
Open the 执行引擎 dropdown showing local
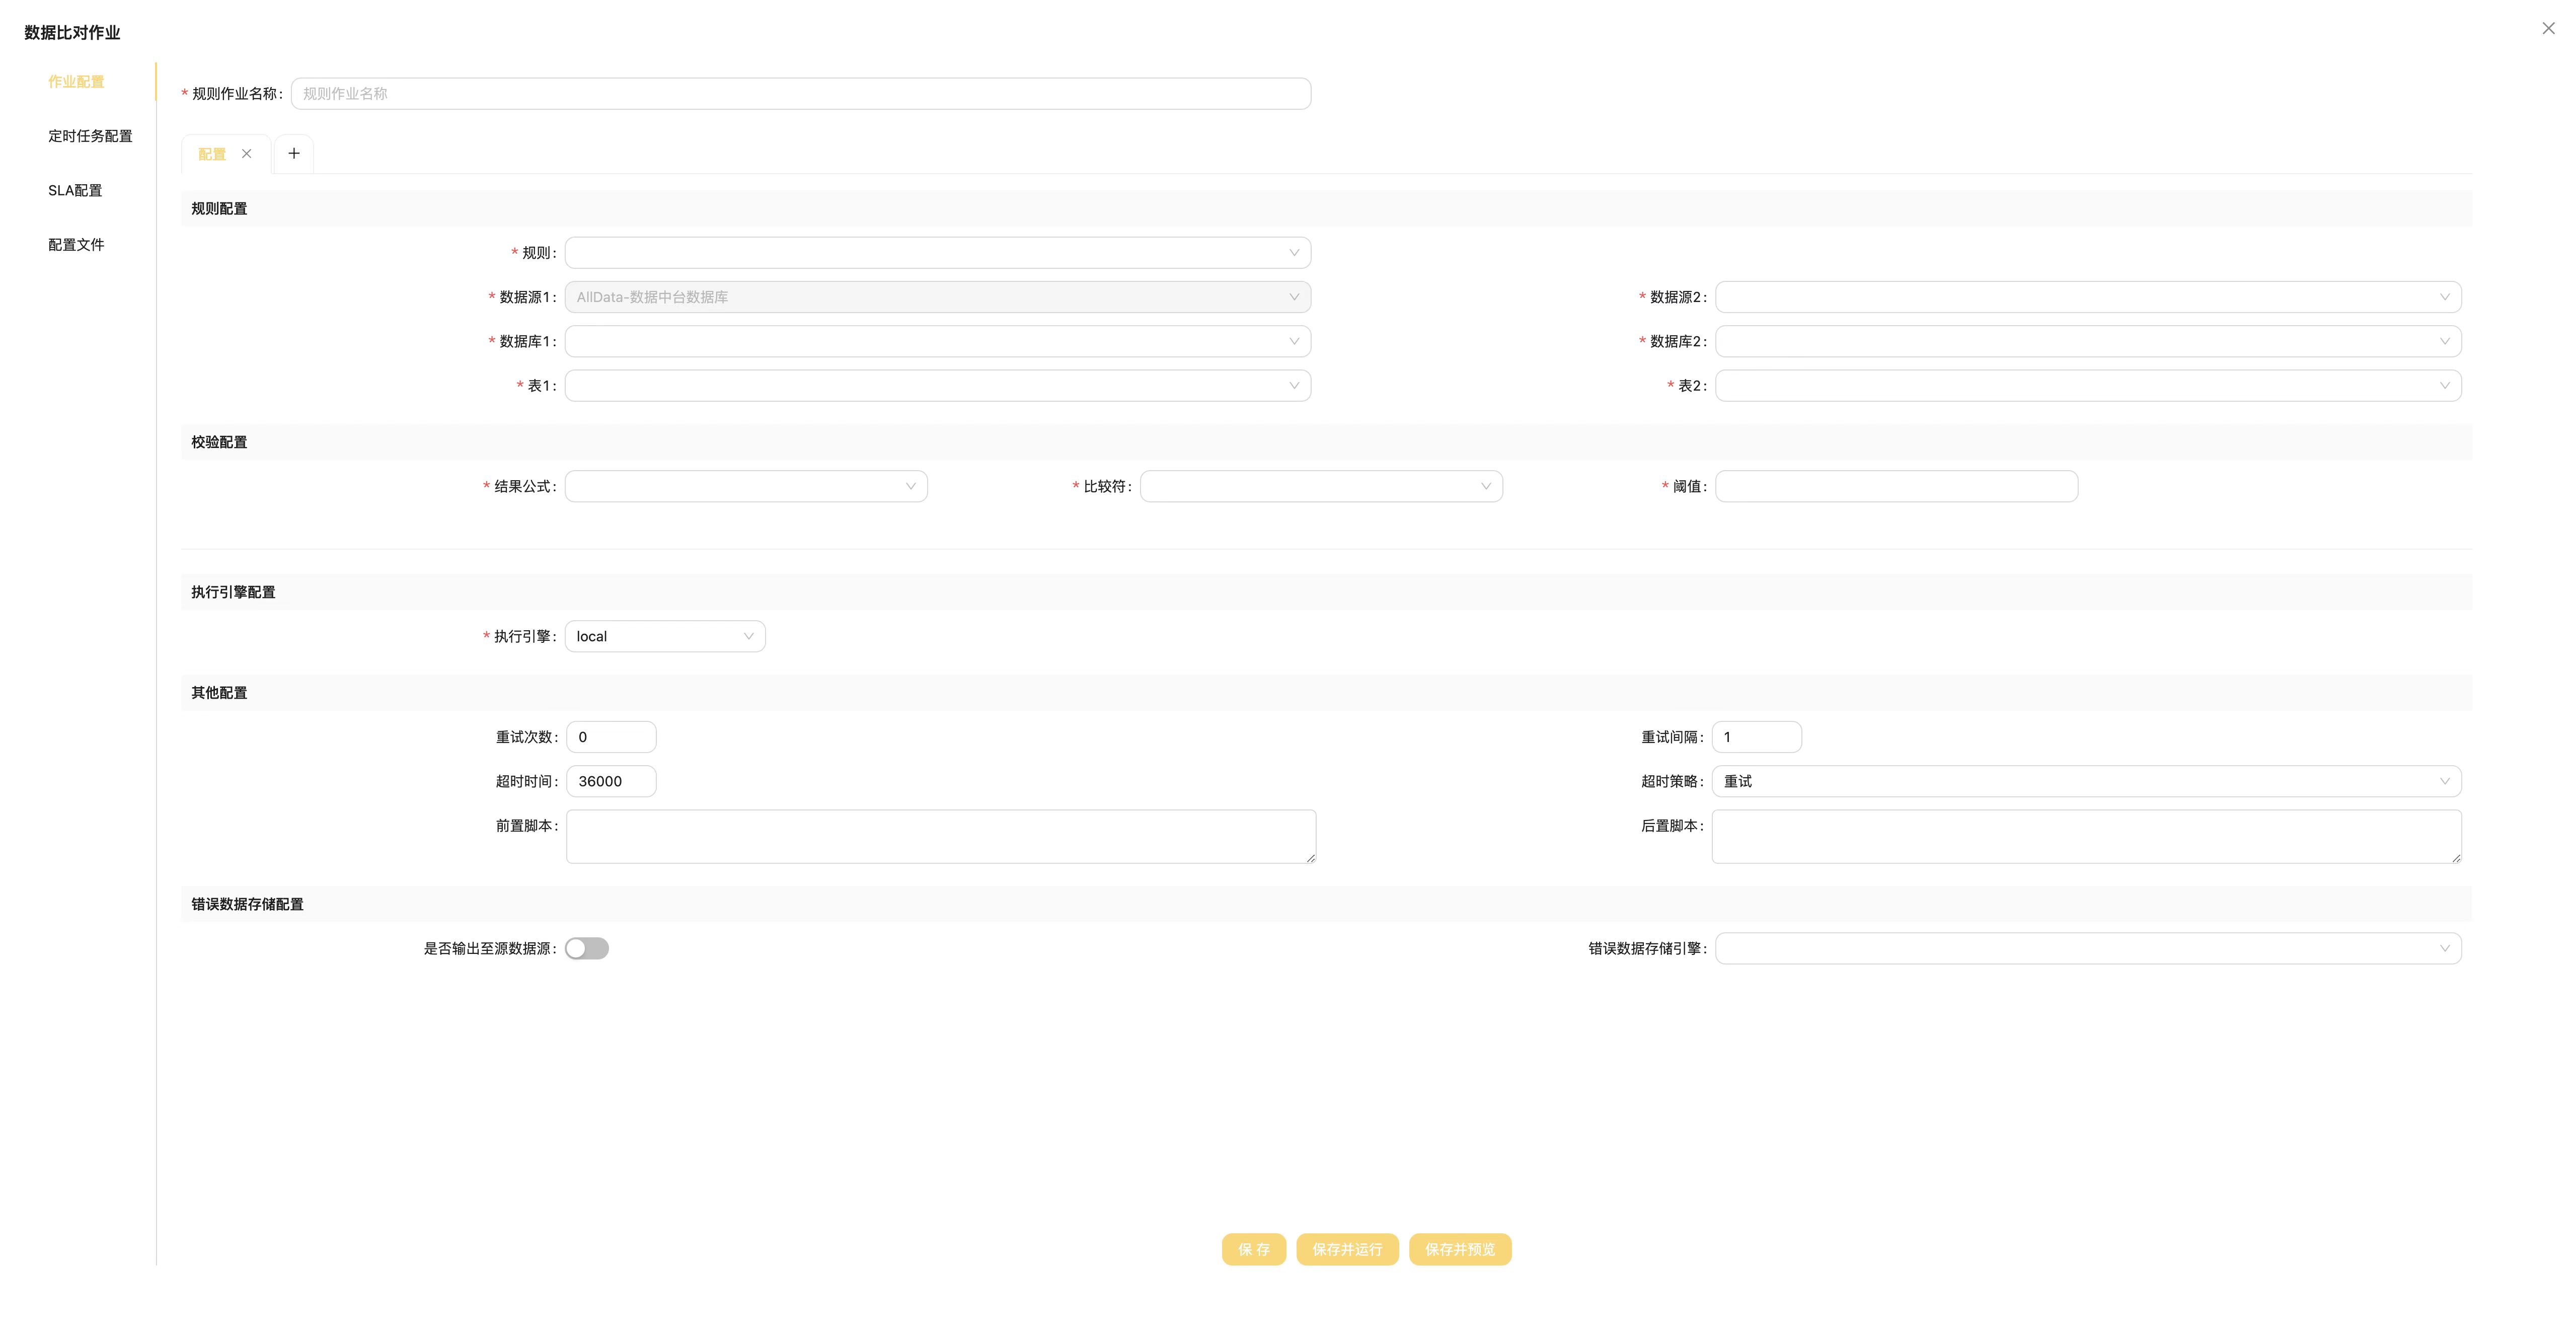(x=665, y=637)
